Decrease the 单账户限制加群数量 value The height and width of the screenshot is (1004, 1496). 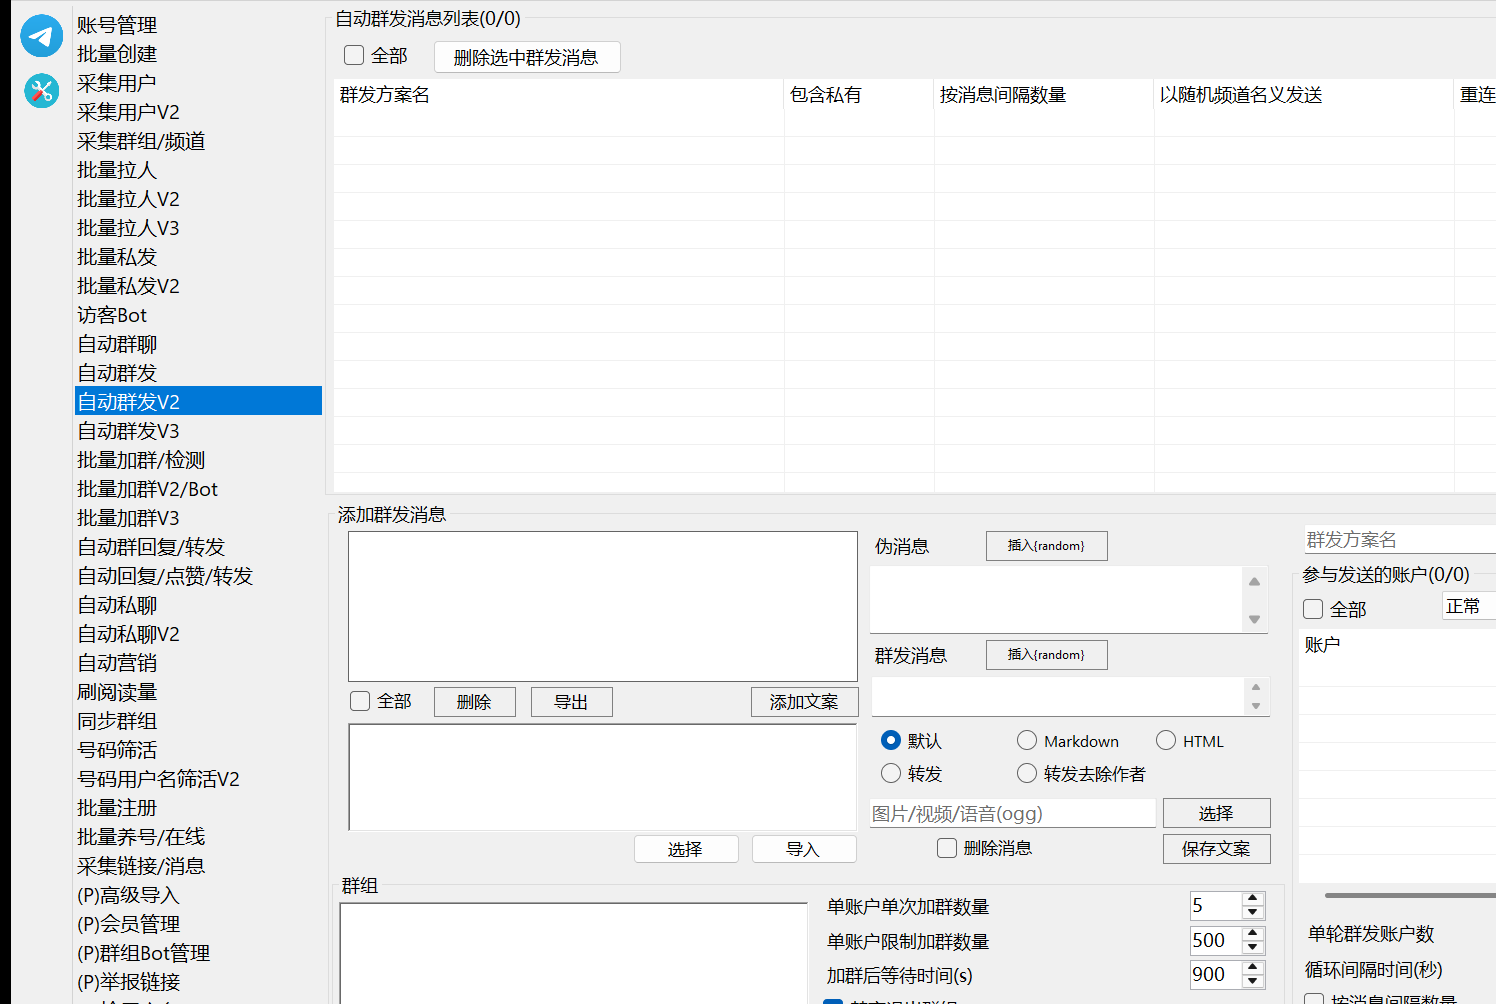1253,947
